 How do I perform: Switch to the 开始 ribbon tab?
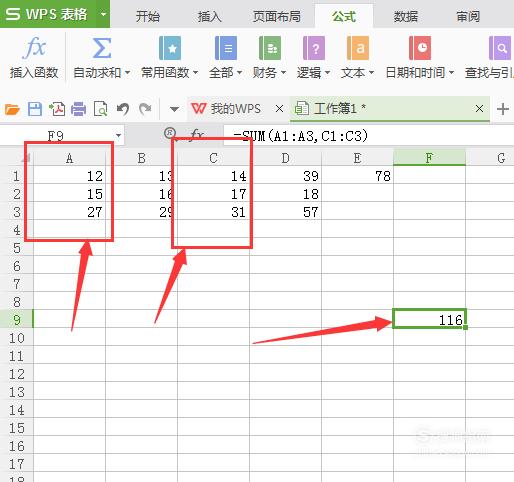click(148, 16)
